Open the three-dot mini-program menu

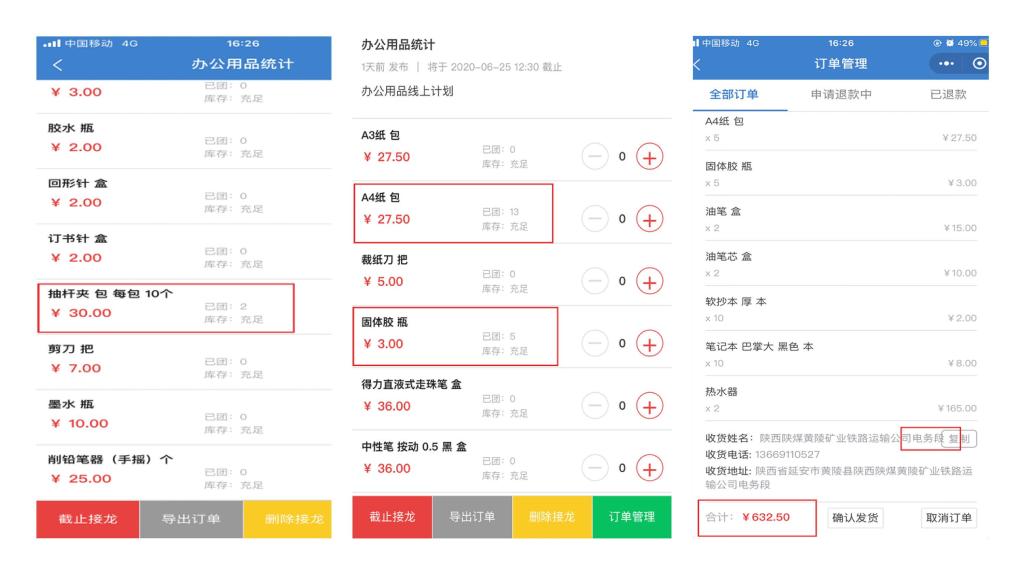click(x=943, y=64)
